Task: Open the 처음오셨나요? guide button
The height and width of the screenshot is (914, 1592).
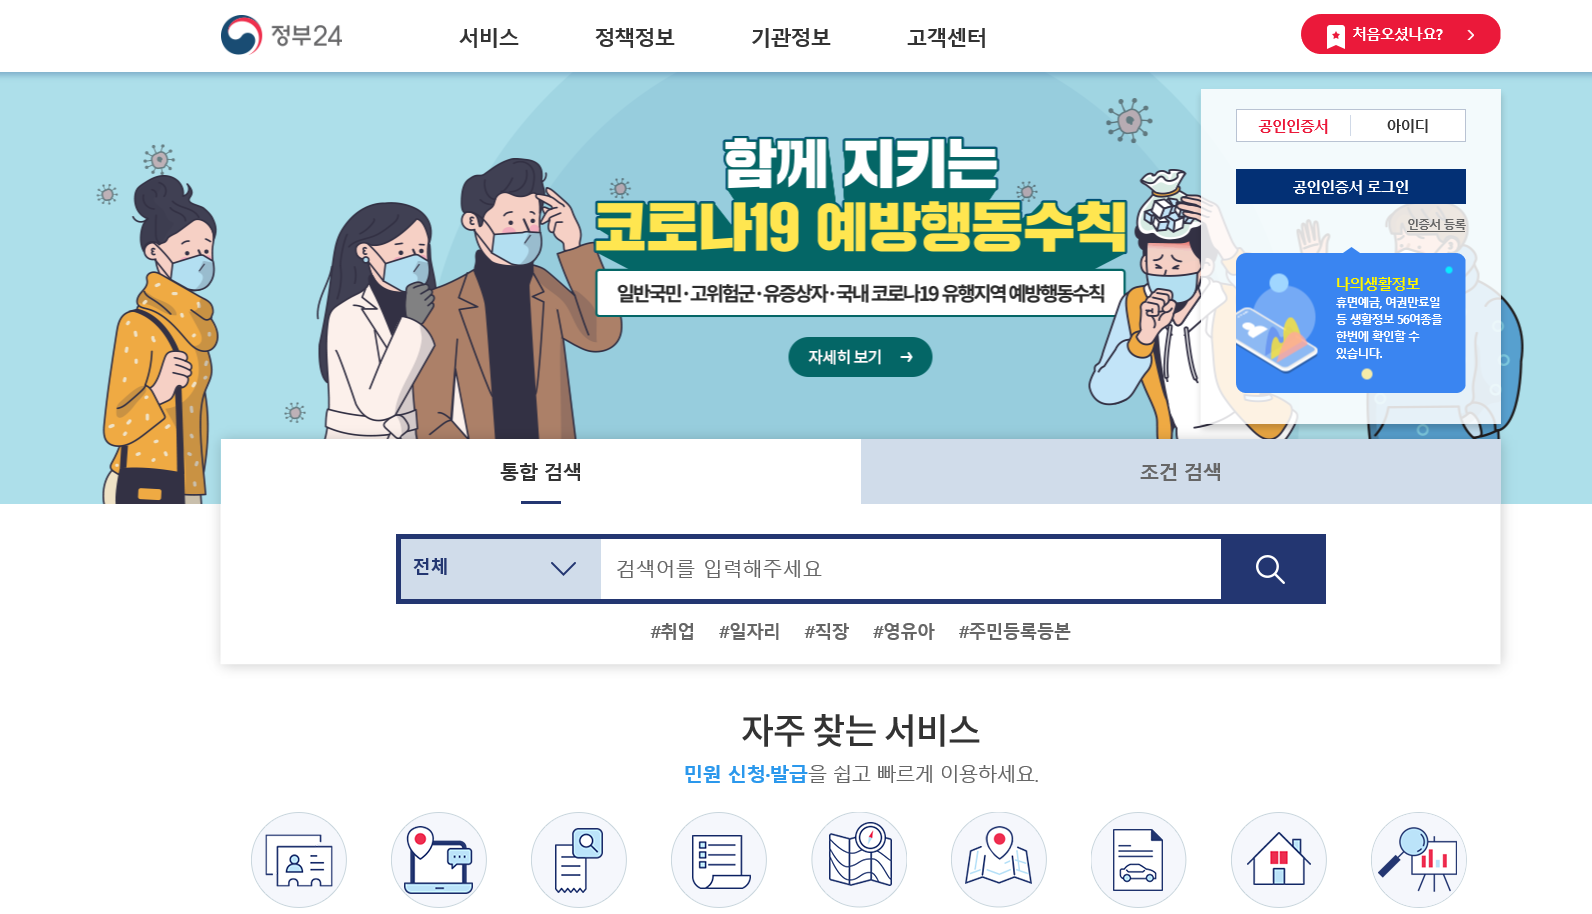Action: click(x=1400, y=35)
